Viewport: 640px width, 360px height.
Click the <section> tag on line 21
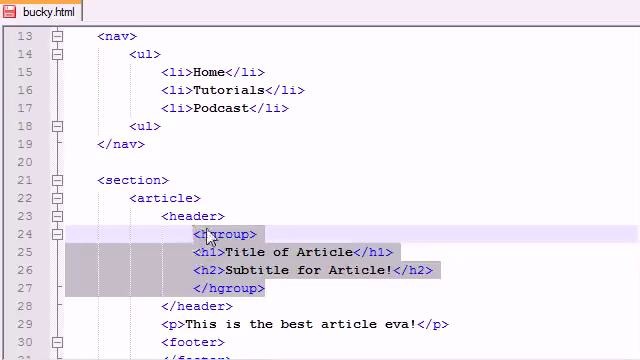pyautogui.click(x=133, y=180)
